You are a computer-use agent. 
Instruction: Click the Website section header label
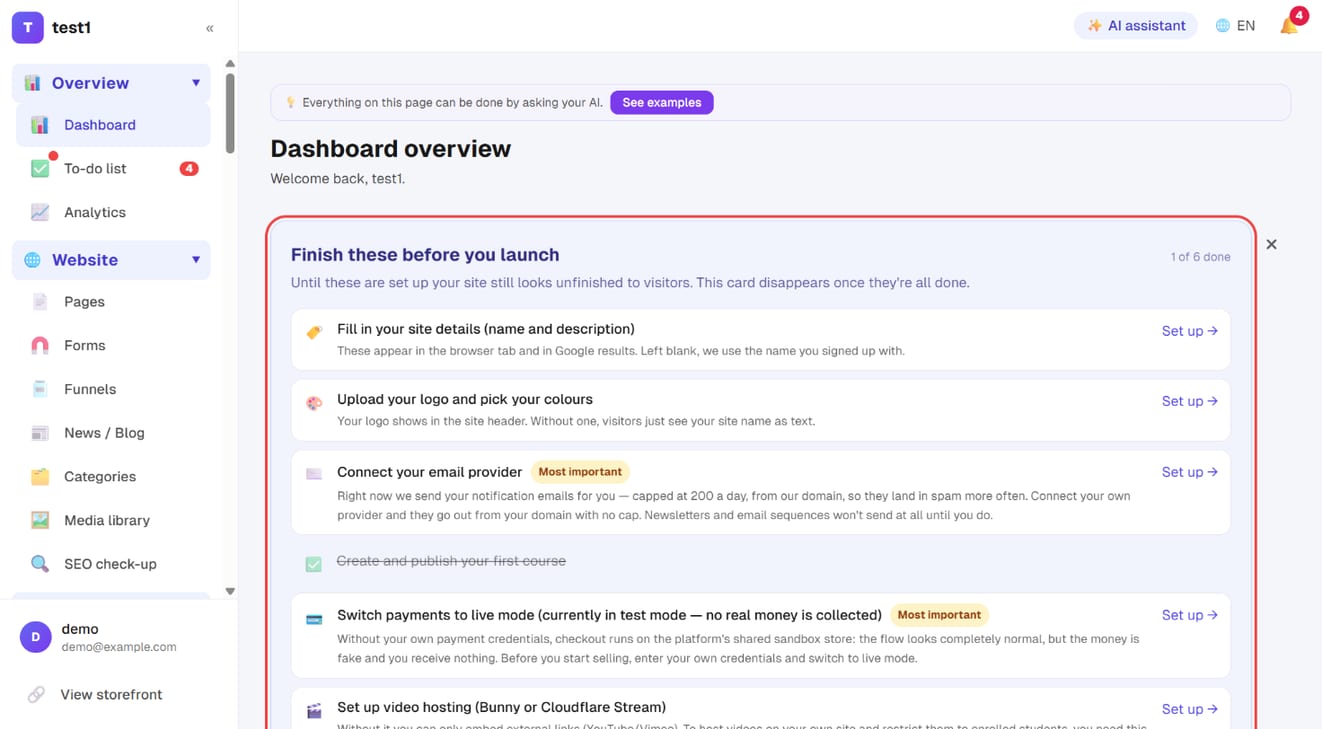tap(85, 260)
